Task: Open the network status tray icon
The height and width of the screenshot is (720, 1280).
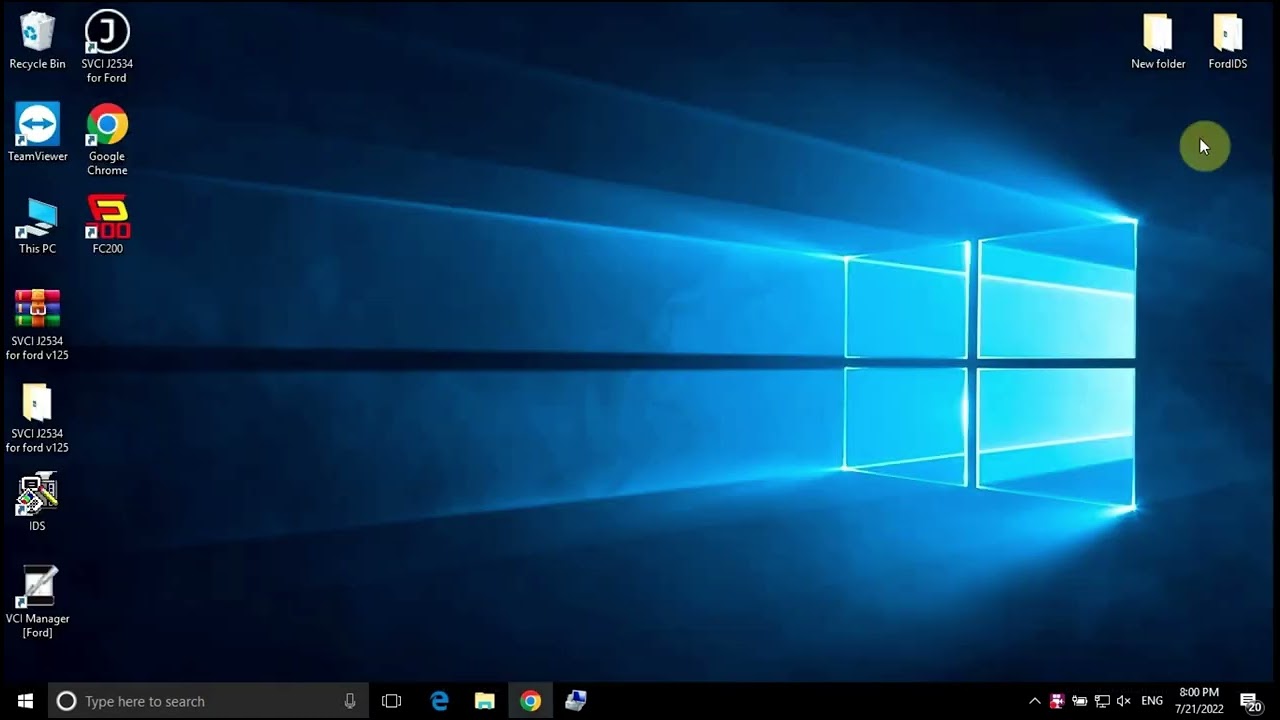Action: (x=1102, y=701)
